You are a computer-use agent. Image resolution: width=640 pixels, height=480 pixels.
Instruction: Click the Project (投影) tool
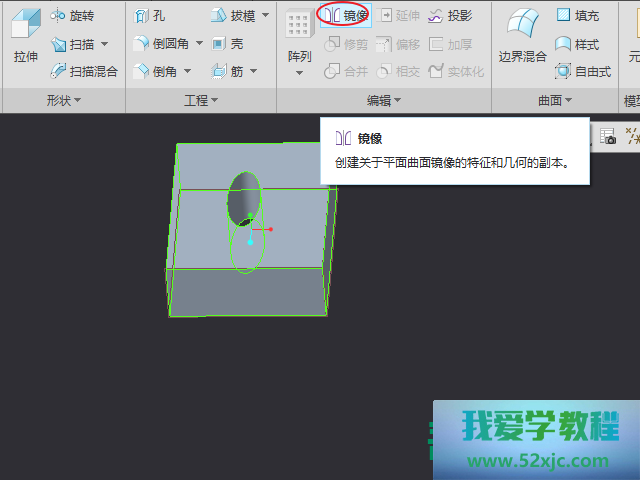tap(450, 16)
